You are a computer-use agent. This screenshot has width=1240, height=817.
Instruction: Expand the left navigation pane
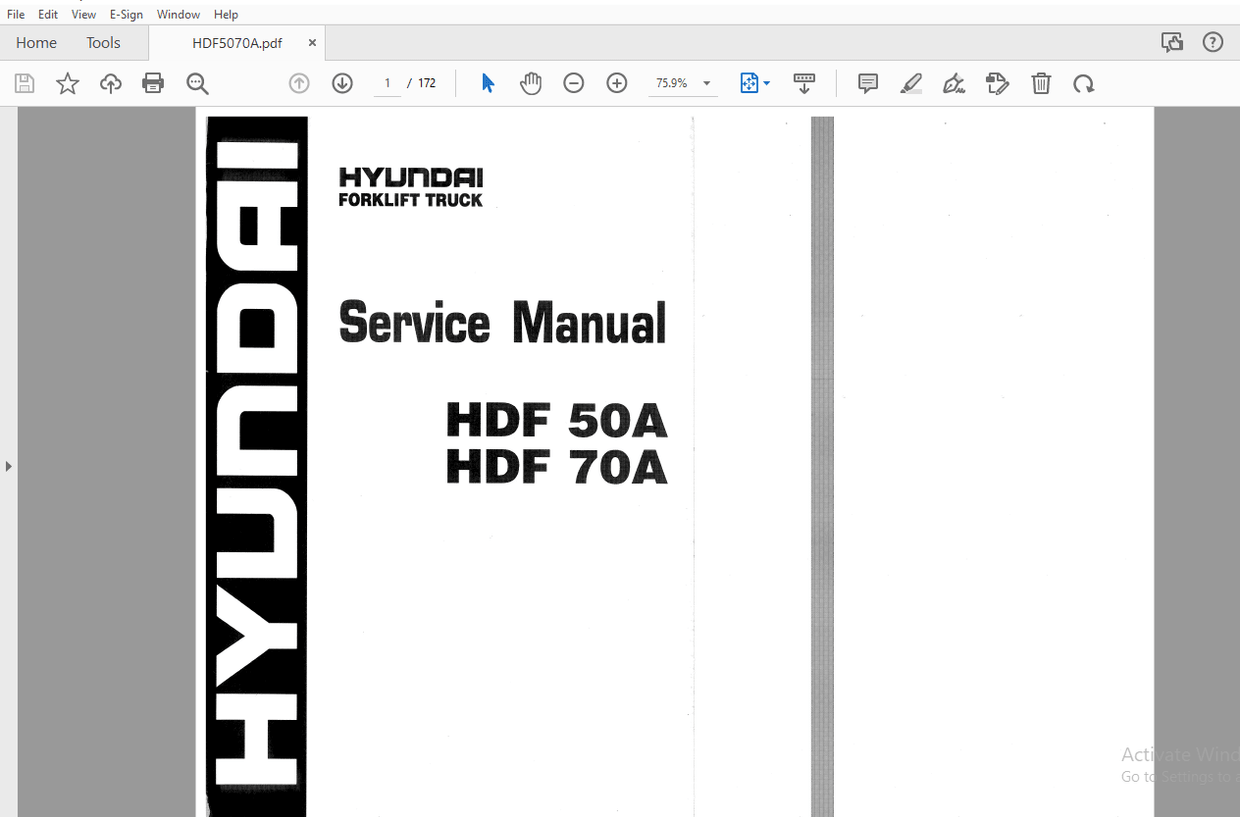(x=8, y=465)
